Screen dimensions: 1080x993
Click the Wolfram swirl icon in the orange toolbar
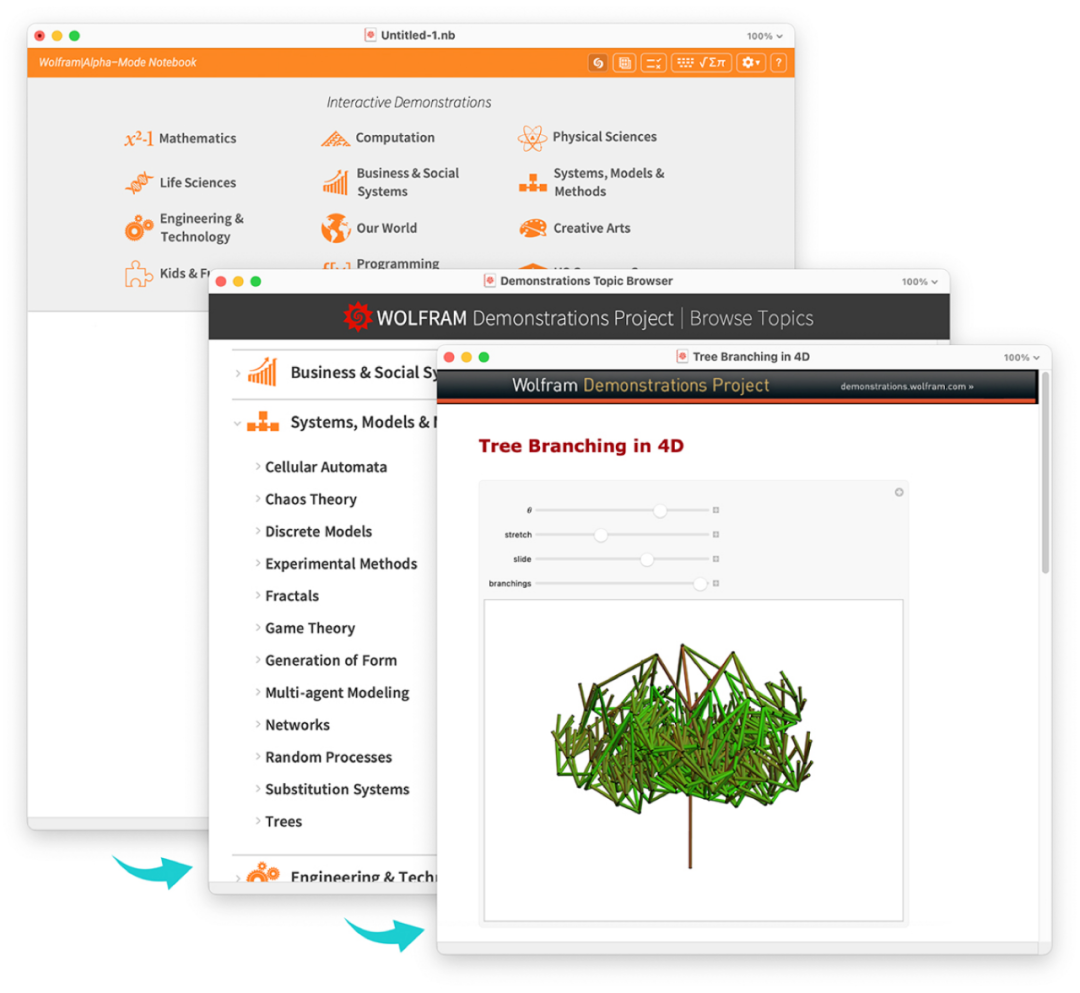pos(598,63)
